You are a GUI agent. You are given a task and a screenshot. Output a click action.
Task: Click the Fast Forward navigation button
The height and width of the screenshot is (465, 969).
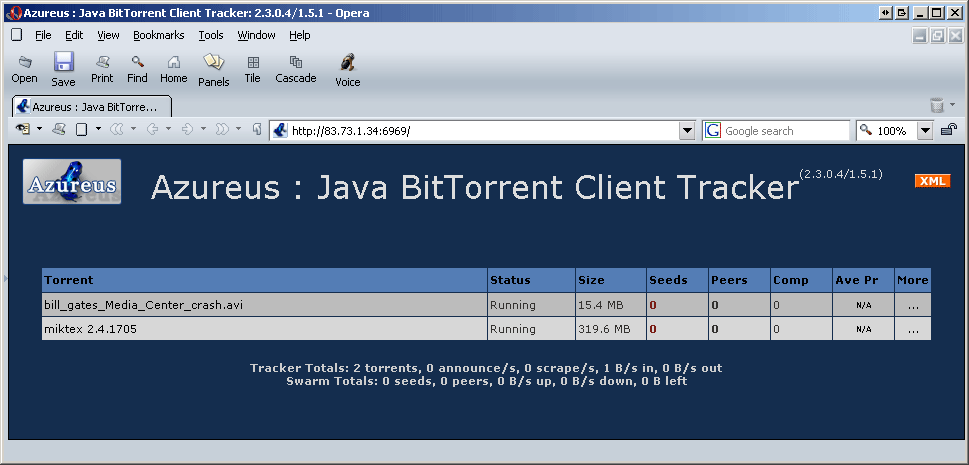[222, 129]
